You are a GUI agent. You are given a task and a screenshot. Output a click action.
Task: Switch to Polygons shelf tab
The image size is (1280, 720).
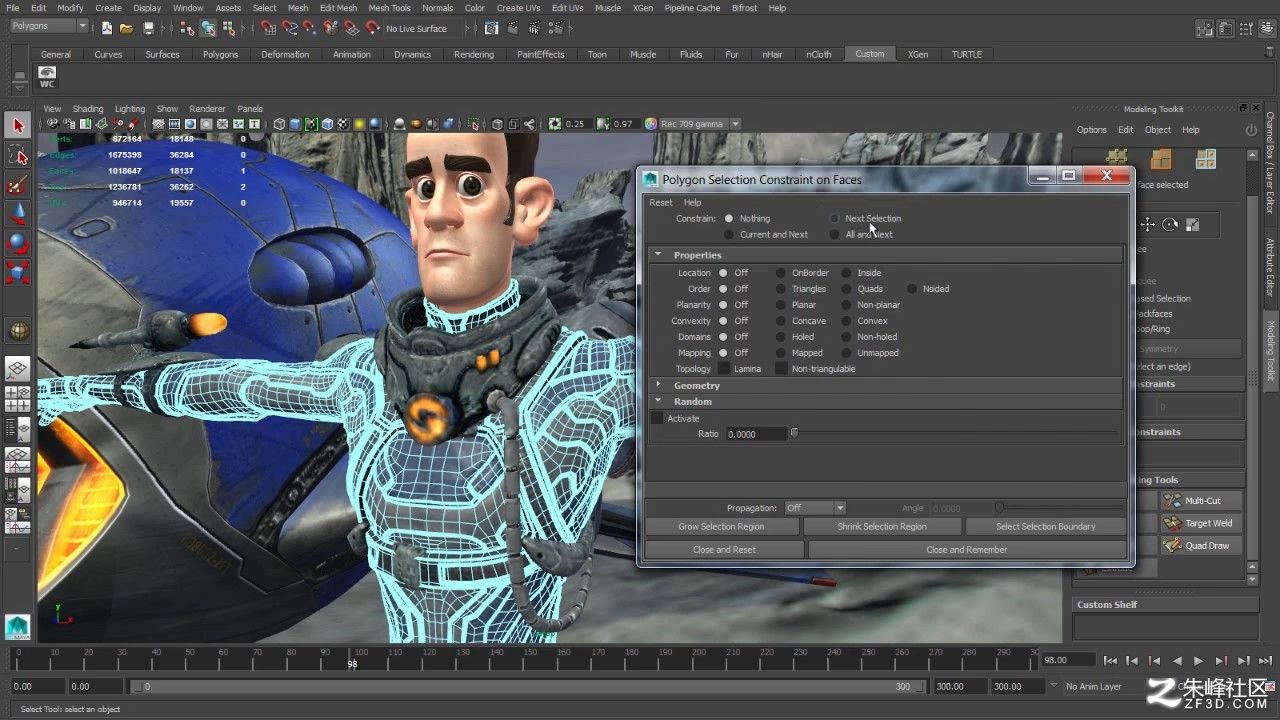220,54
